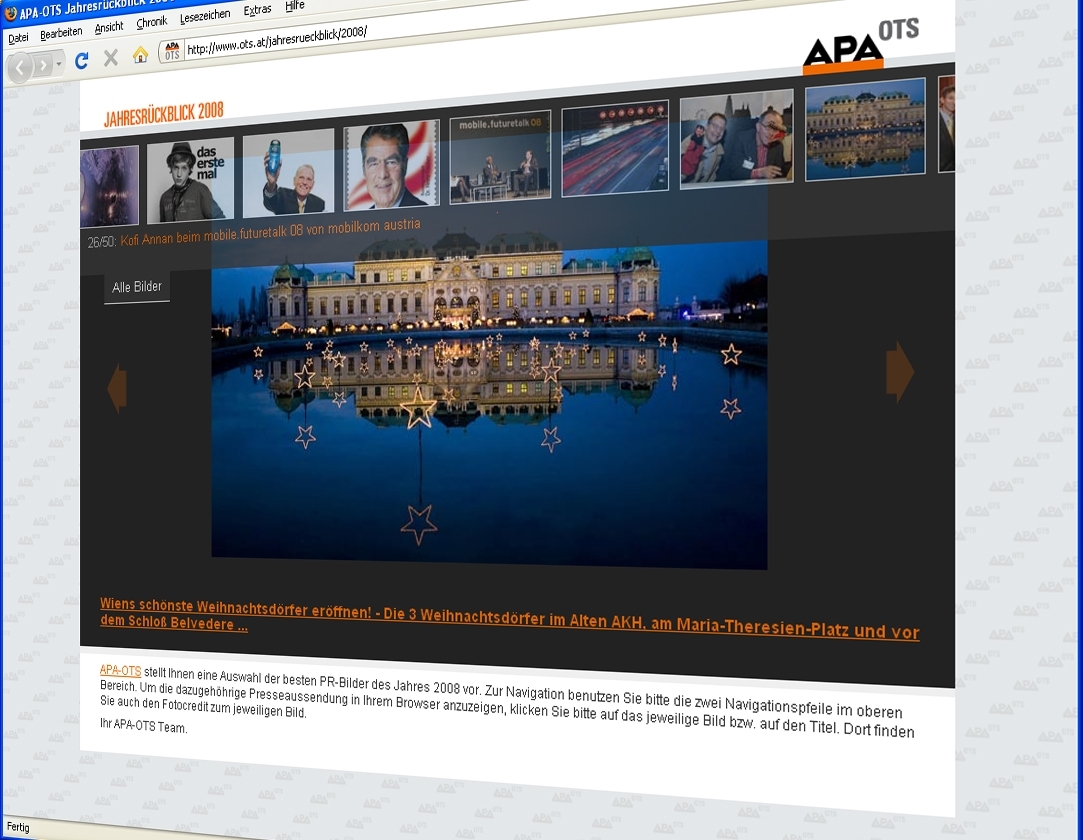Open the Datei menu

[18, 38]
